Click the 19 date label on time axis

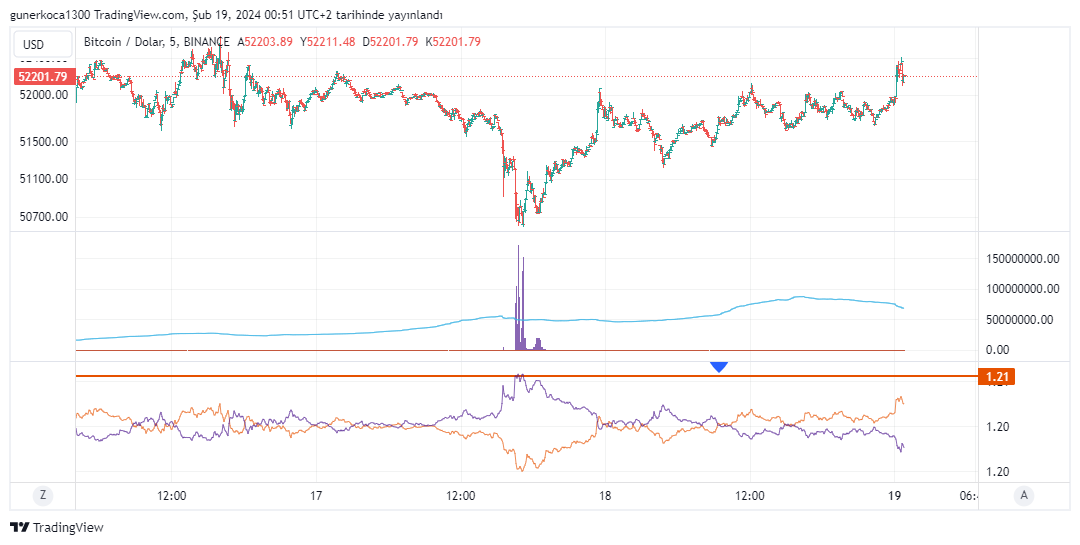[x=894, y=495]
